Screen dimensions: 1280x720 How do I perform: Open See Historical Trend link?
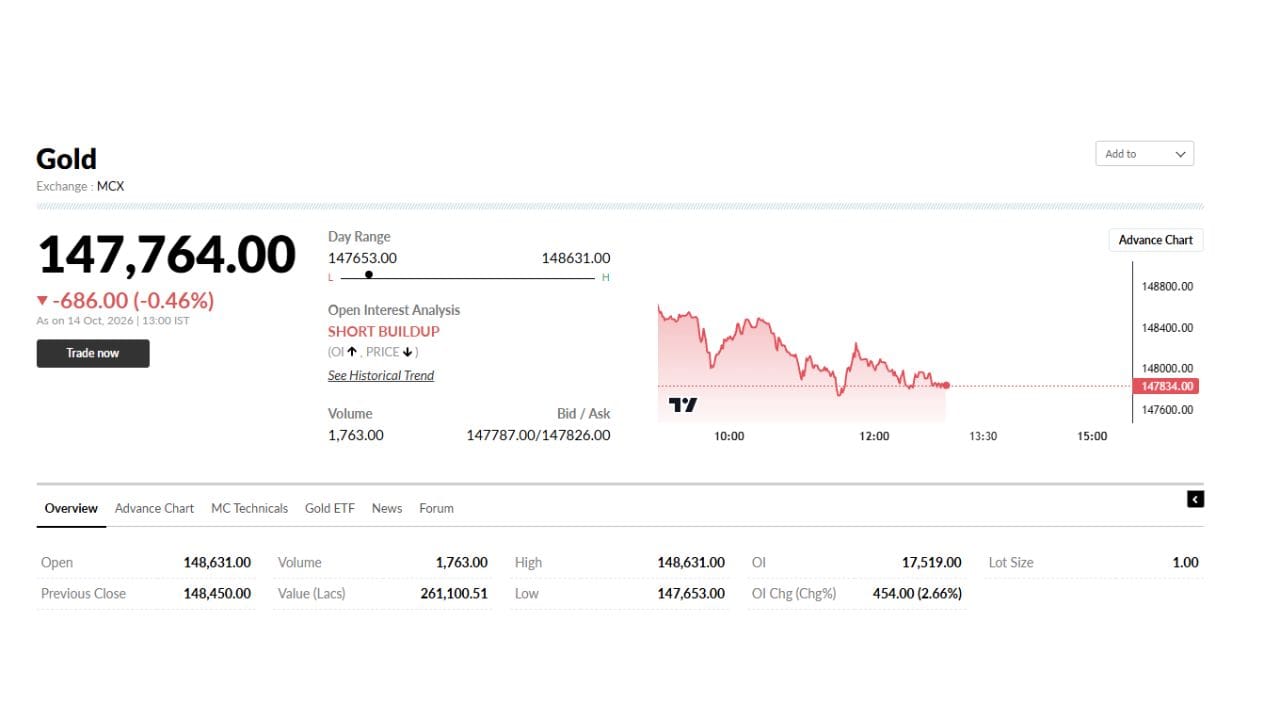[381, 375]
